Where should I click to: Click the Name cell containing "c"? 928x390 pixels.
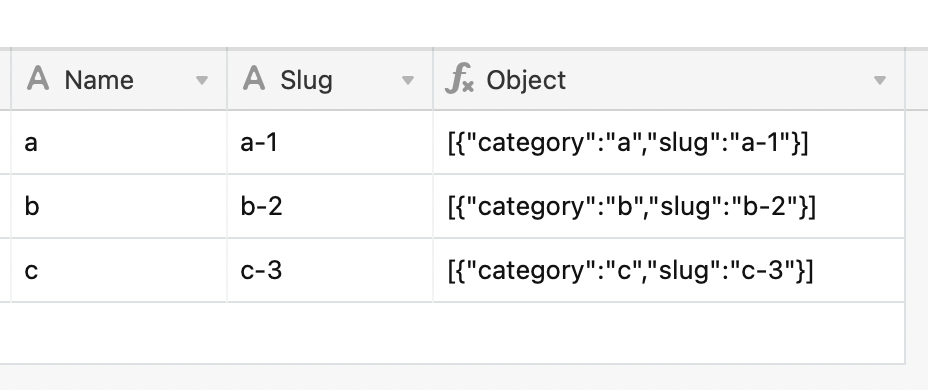pyautogui.click(x=119, y=270)
